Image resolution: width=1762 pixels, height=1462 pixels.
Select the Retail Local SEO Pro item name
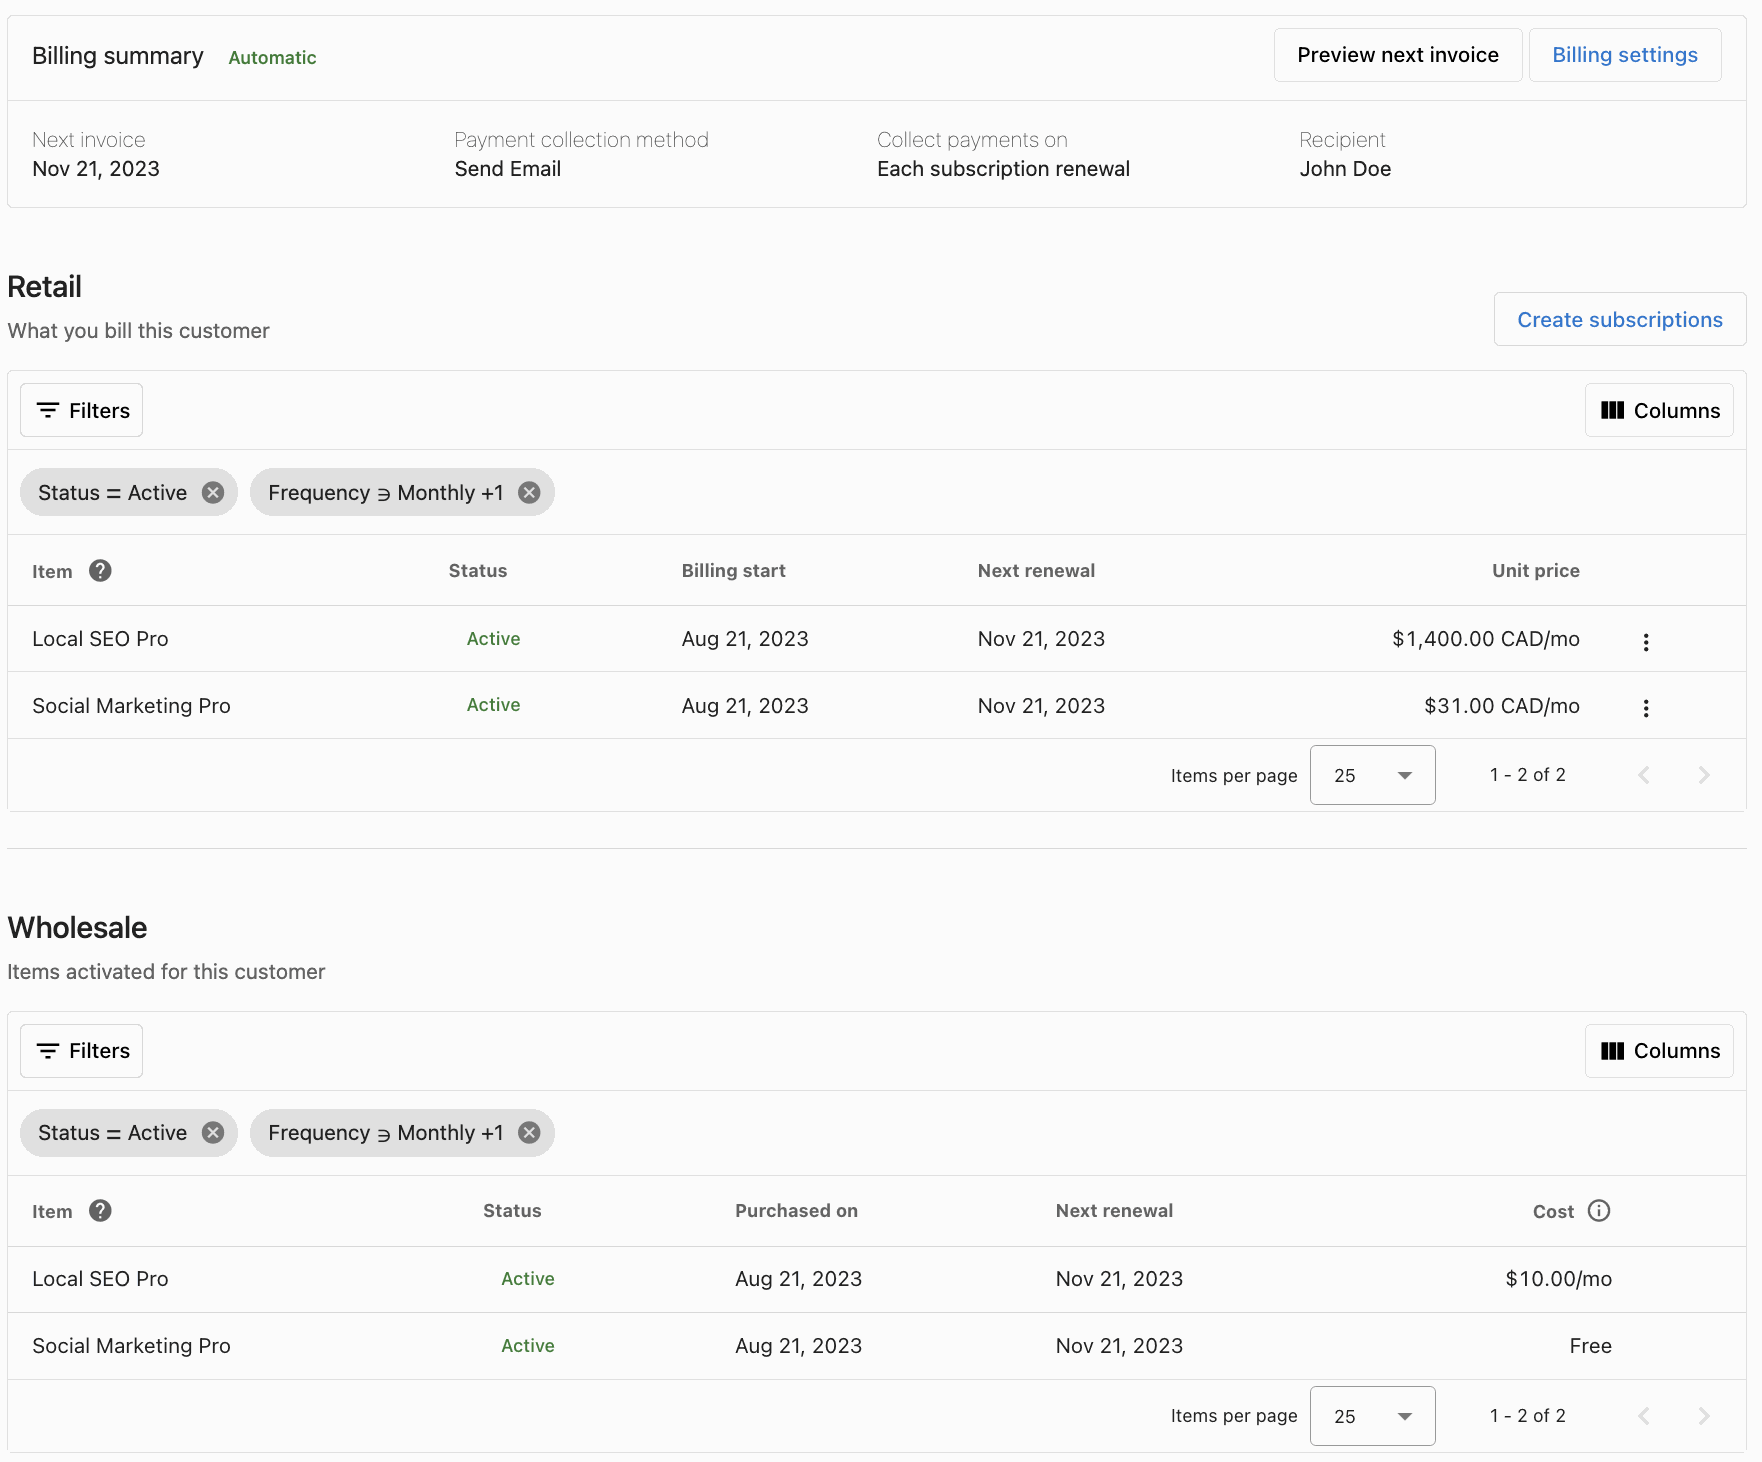click(100, 639)
